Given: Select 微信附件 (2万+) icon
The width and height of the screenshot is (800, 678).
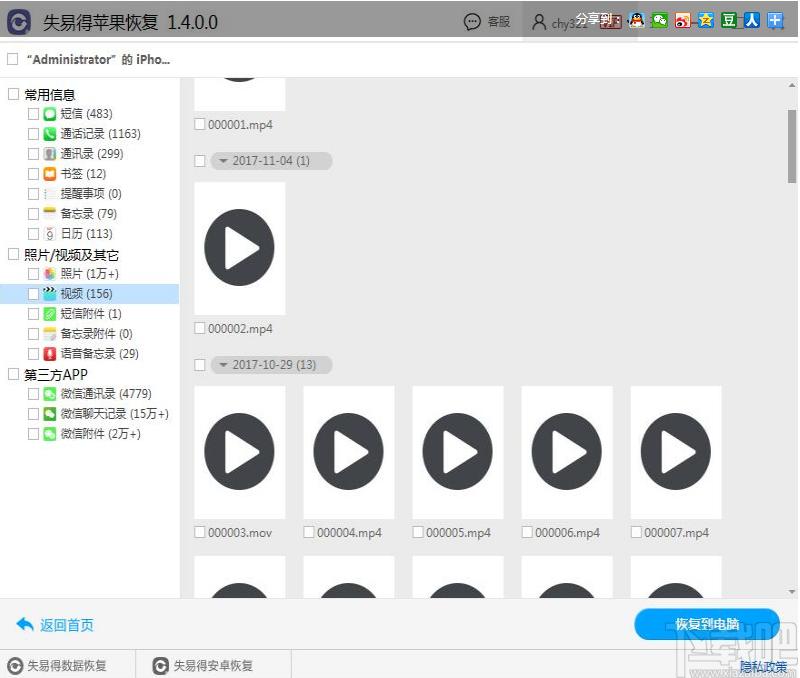Looking at the screenshot, I should tap(49, 434).
